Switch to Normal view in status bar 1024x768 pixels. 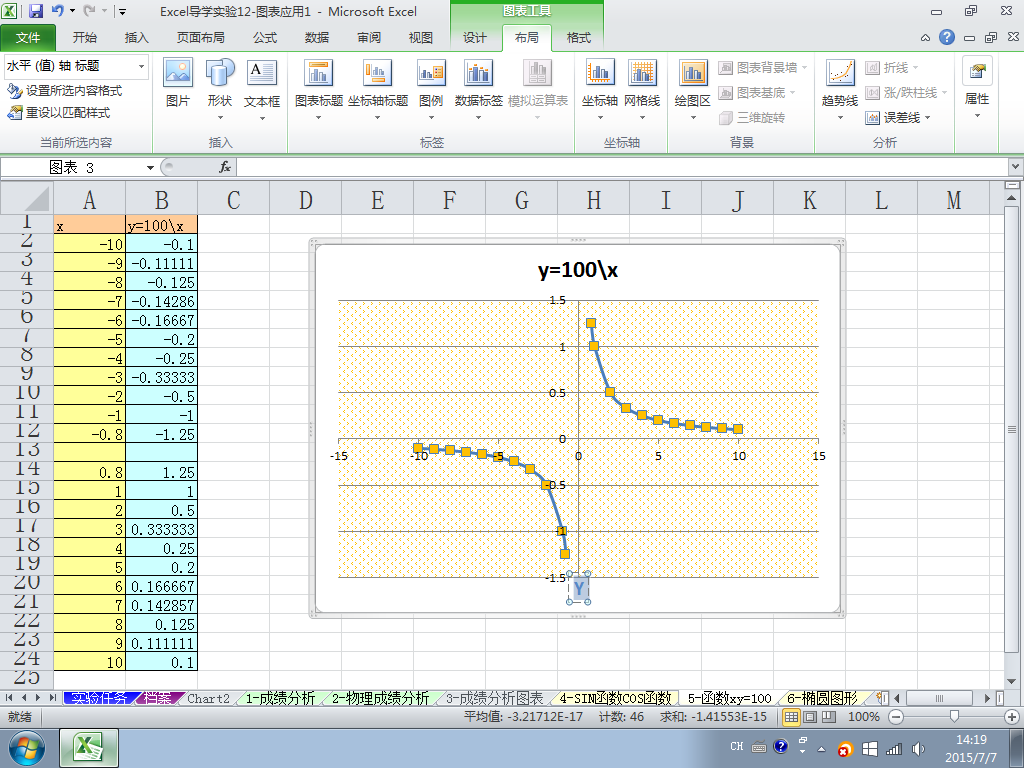click(x=791, y=717)
